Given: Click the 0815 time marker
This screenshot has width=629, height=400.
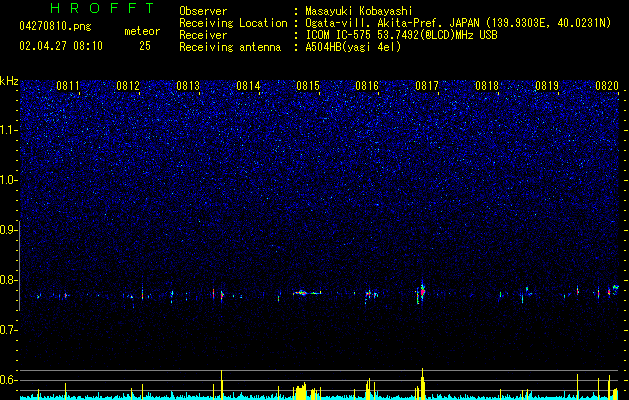Looking at the screenshot, I should pyautogui.click(x=308, y=86).
